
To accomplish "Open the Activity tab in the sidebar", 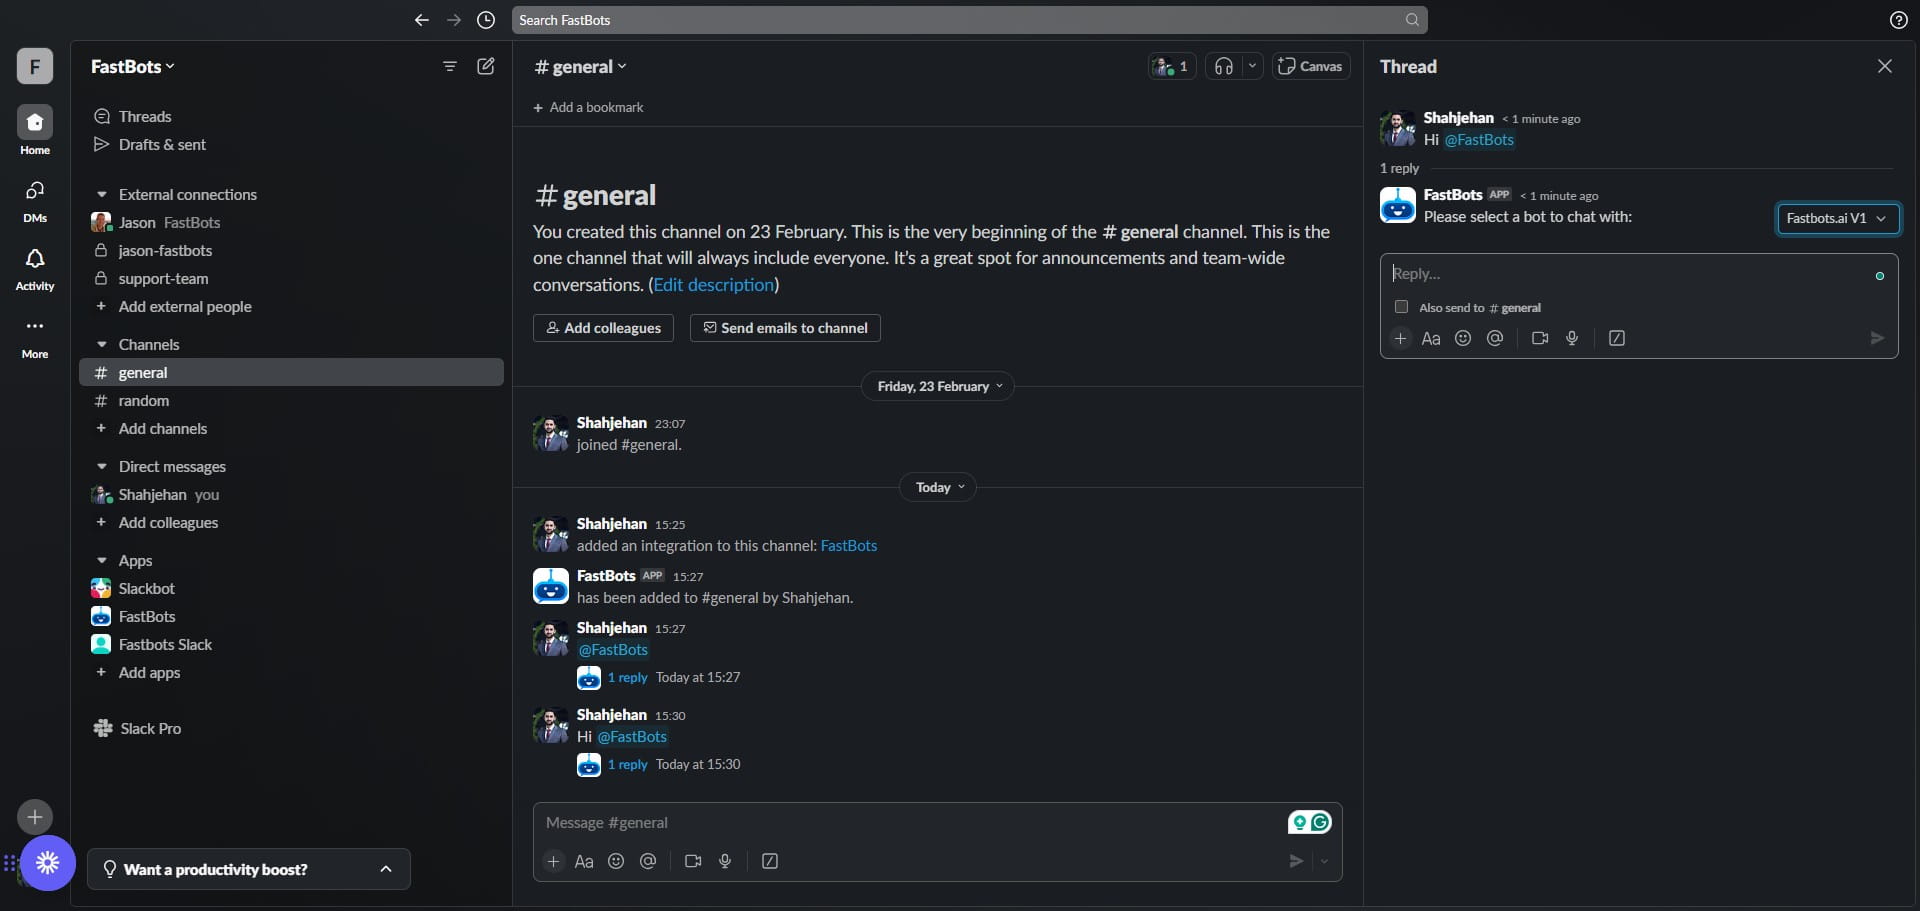I will 35,269.
